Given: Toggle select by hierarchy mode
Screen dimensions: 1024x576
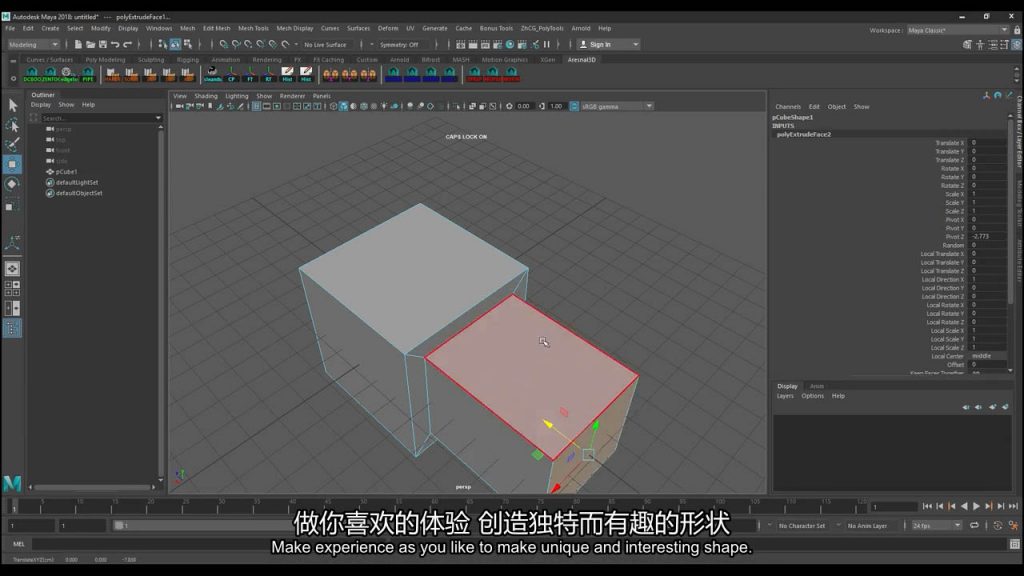Looking at the screenshot, I should coord(163,44).
